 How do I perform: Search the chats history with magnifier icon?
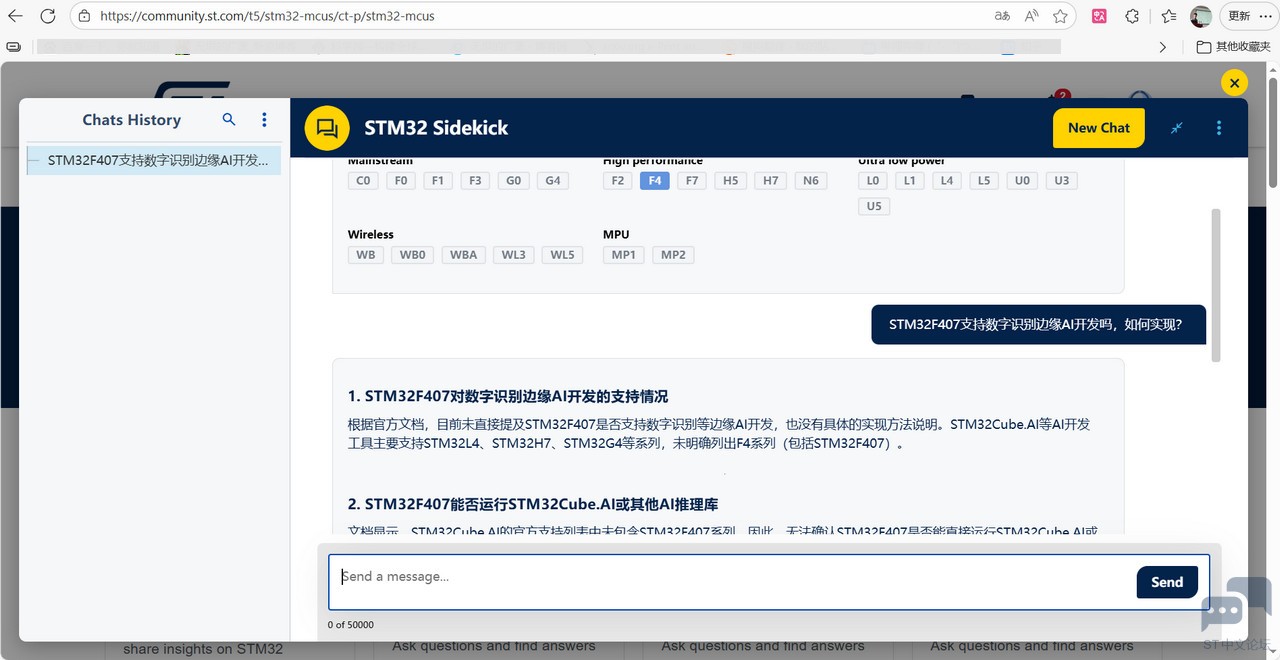229,120
